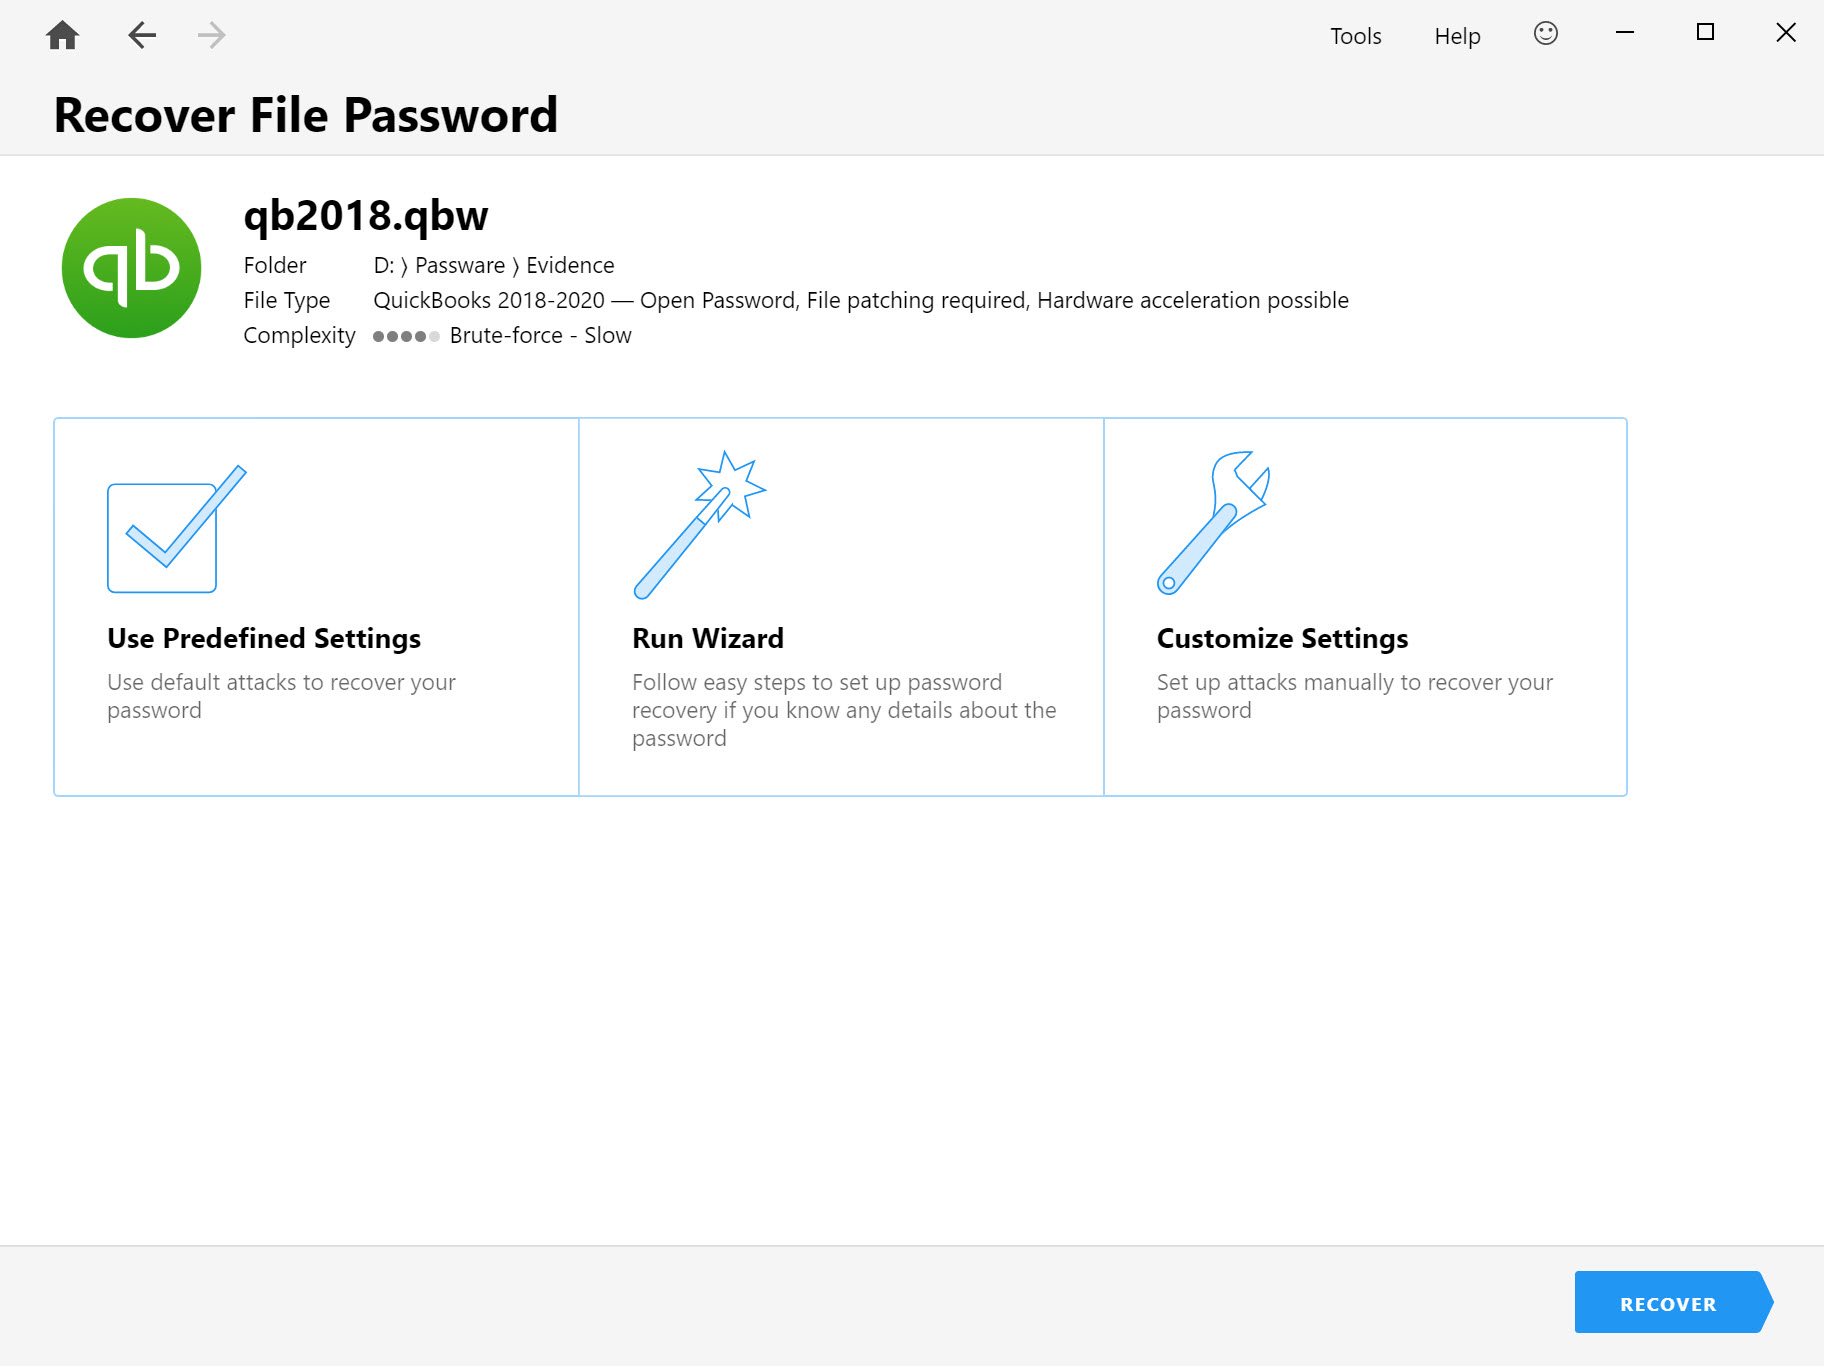The width and height of the screenshot is (1824, 1366).
Task: Click the complexity dots indicator
Action: [406, 337]
